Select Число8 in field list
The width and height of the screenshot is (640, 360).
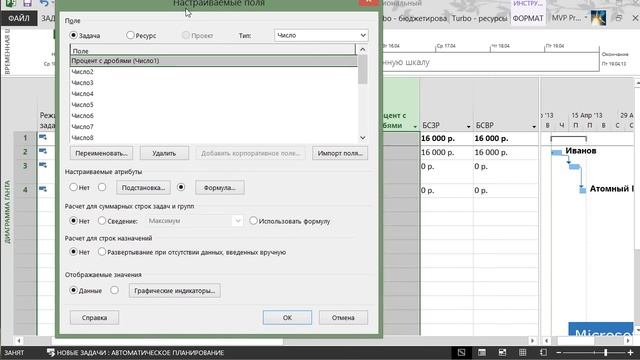click(x=213, y=138)
